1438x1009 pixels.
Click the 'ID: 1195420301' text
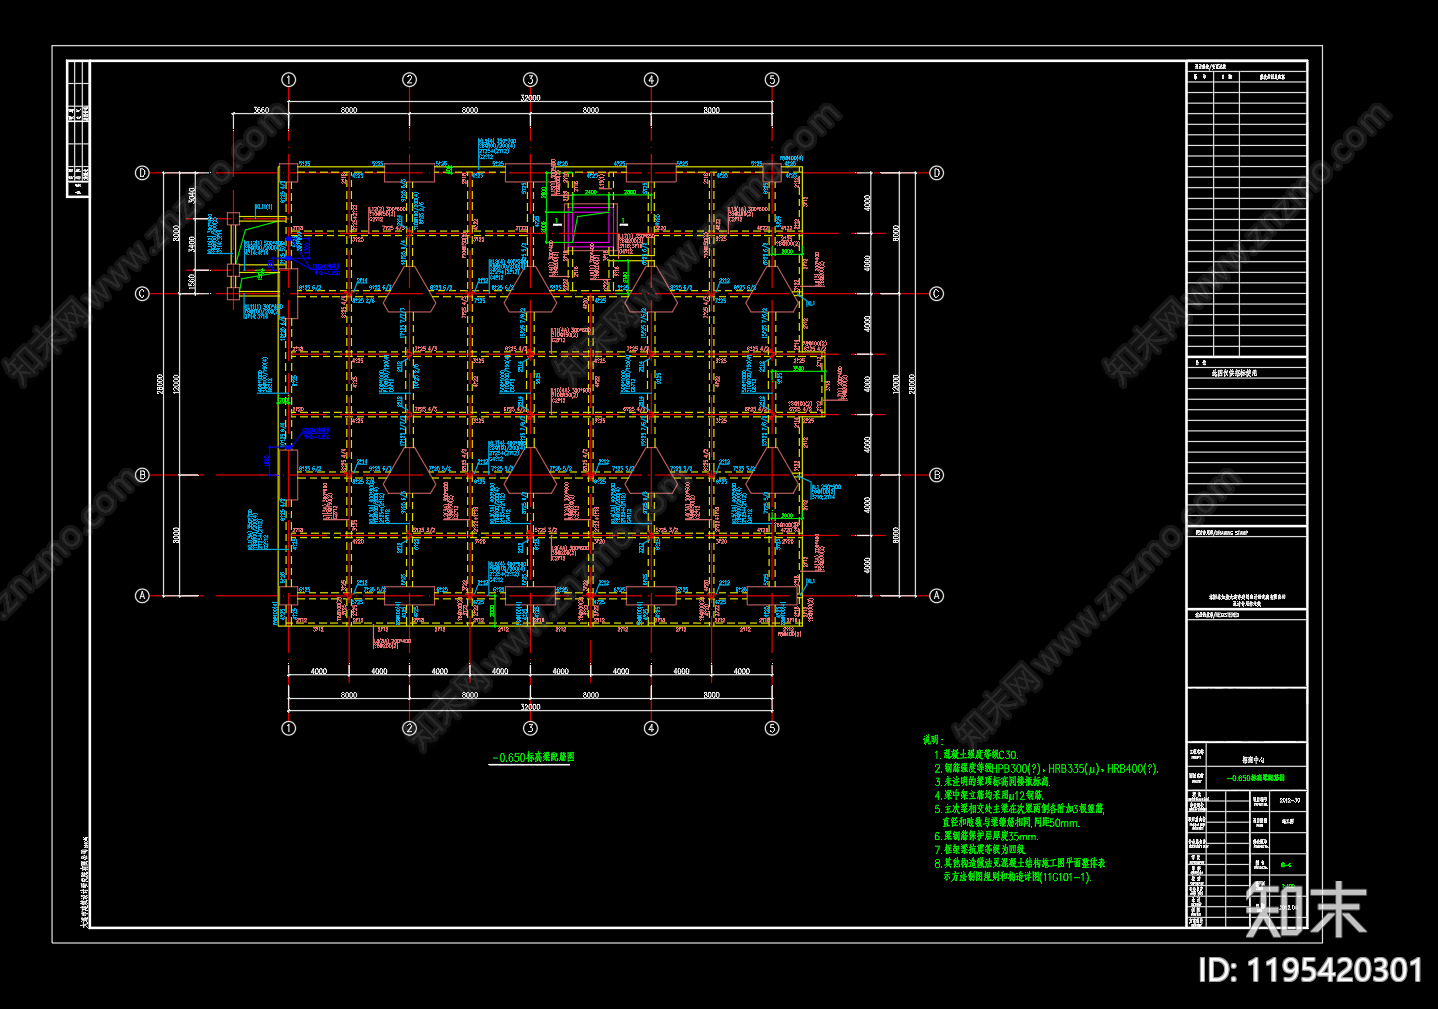pyautogui.click(x=1310, y=969)
